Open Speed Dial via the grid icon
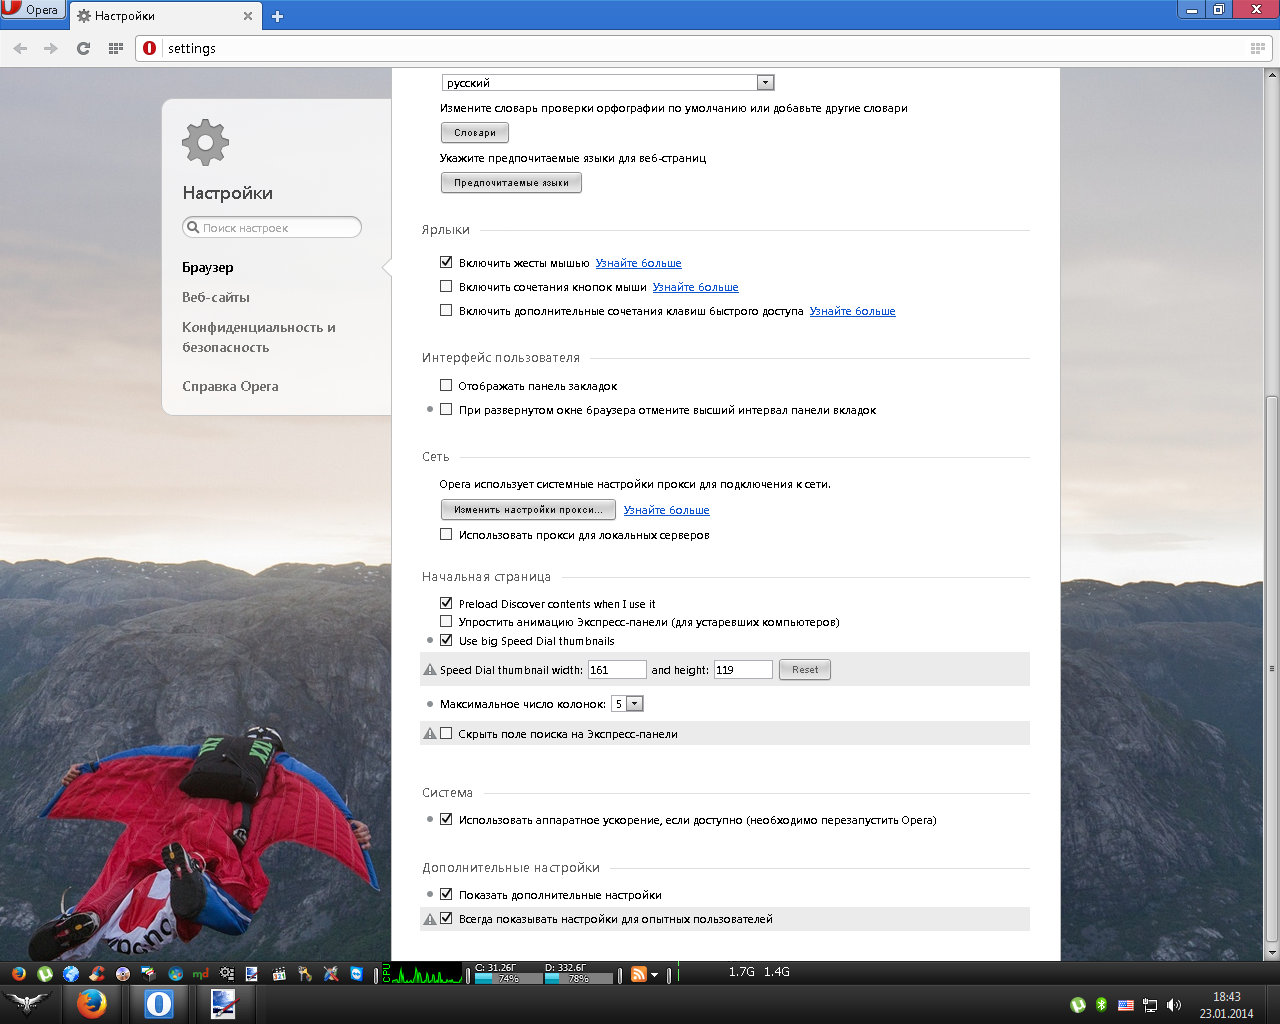This screenshot has height=1024, width=1280. pyautogui.click(x=116, y=48)
